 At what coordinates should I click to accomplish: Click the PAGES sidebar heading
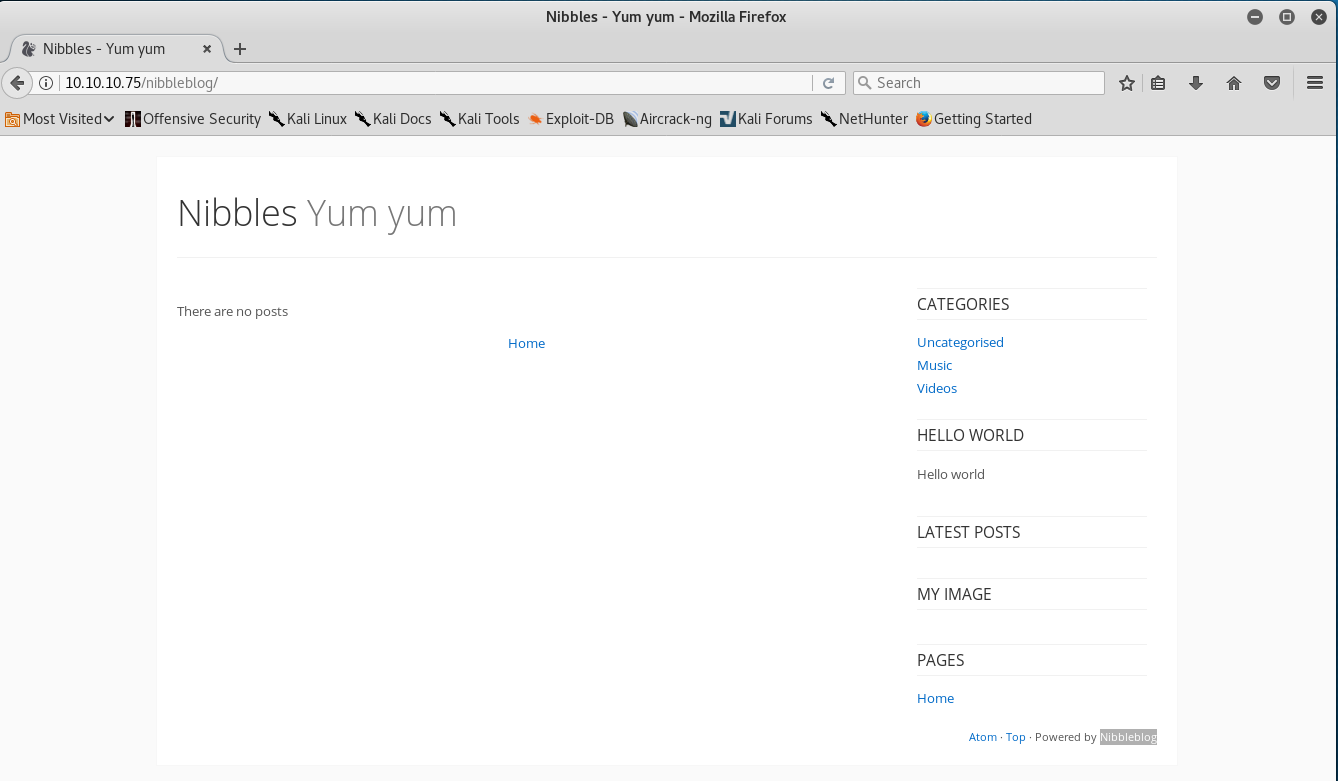tap(941, 660)
